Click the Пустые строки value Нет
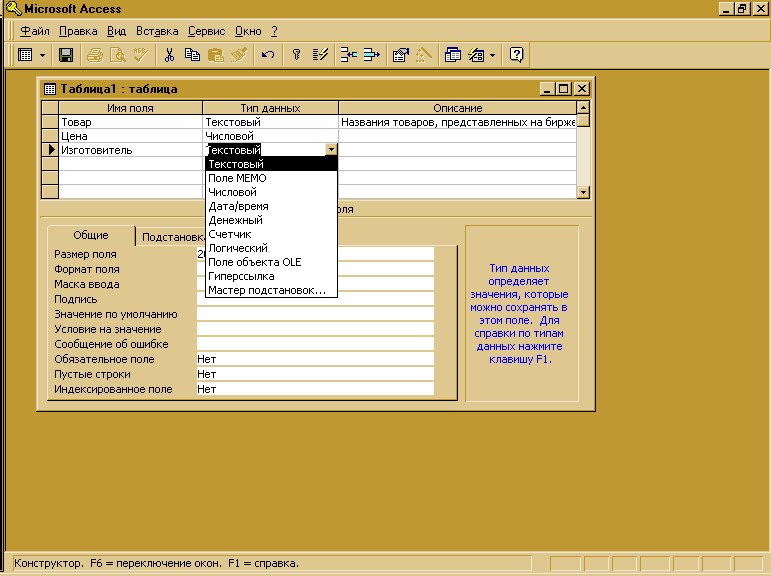Viewport: 771px width, 576px height. (315, 374)
